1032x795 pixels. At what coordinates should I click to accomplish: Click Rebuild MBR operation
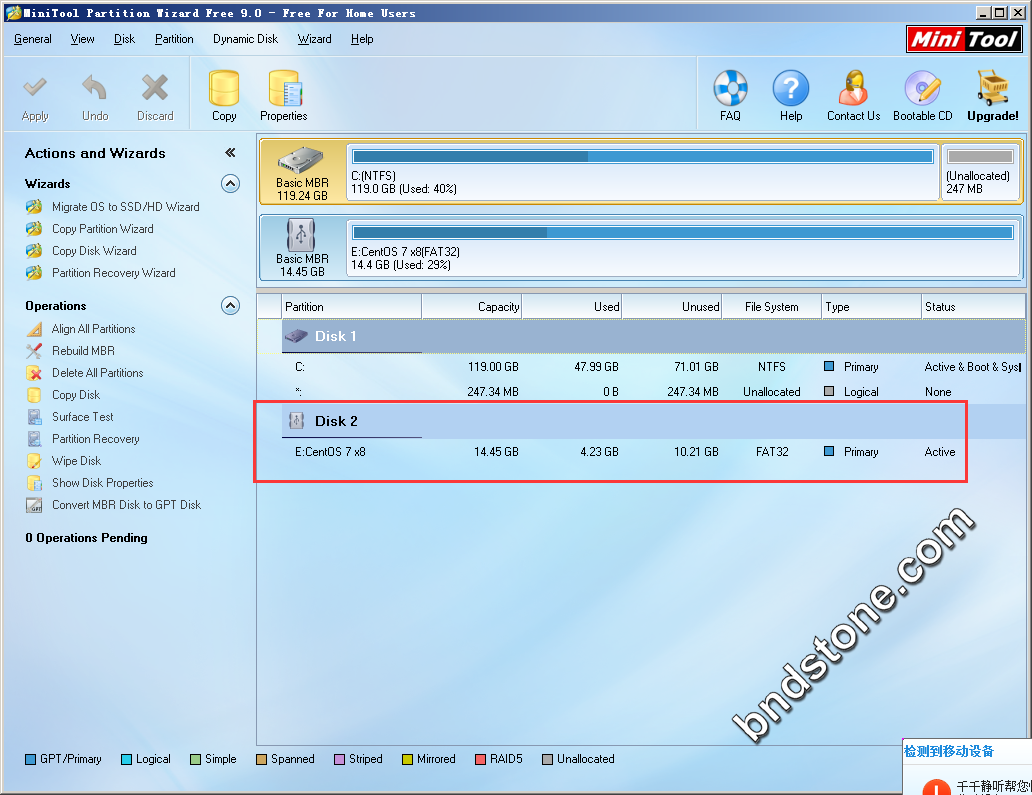point(83,351)
